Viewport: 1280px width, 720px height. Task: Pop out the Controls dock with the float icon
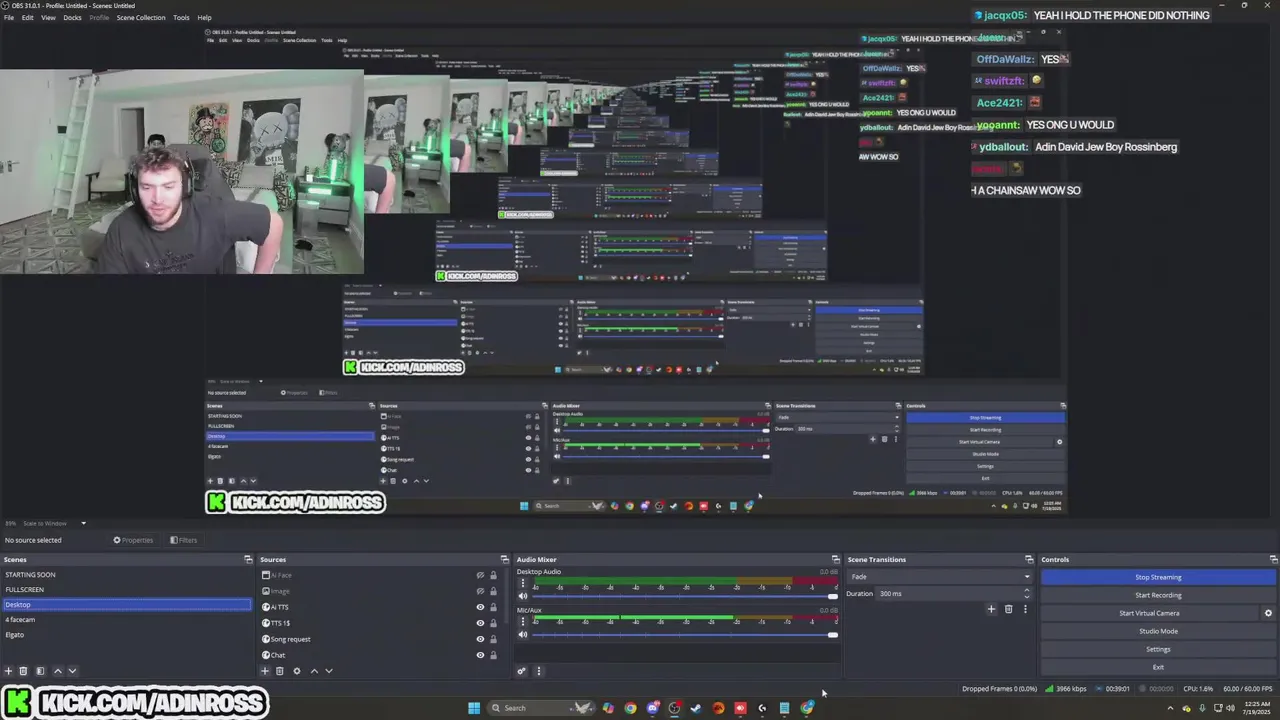[x=1273, y=560]
